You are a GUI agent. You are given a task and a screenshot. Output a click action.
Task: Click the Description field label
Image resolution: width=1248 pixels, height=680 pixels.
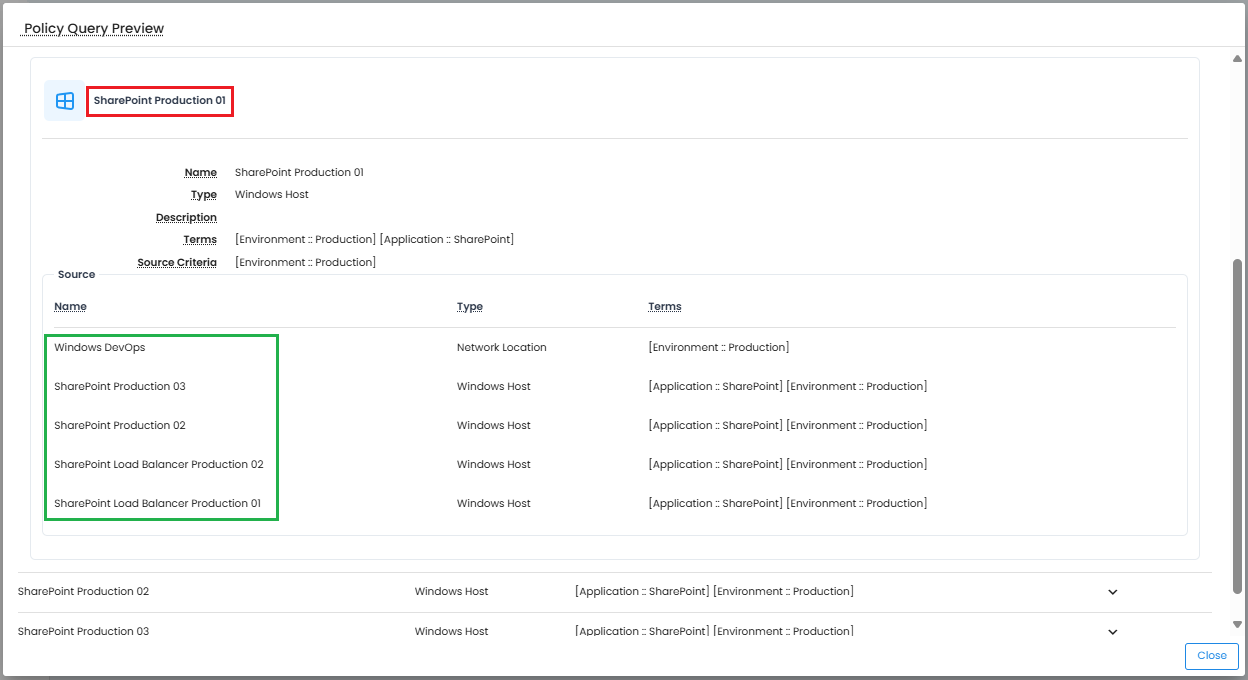[x=186, y=218]
